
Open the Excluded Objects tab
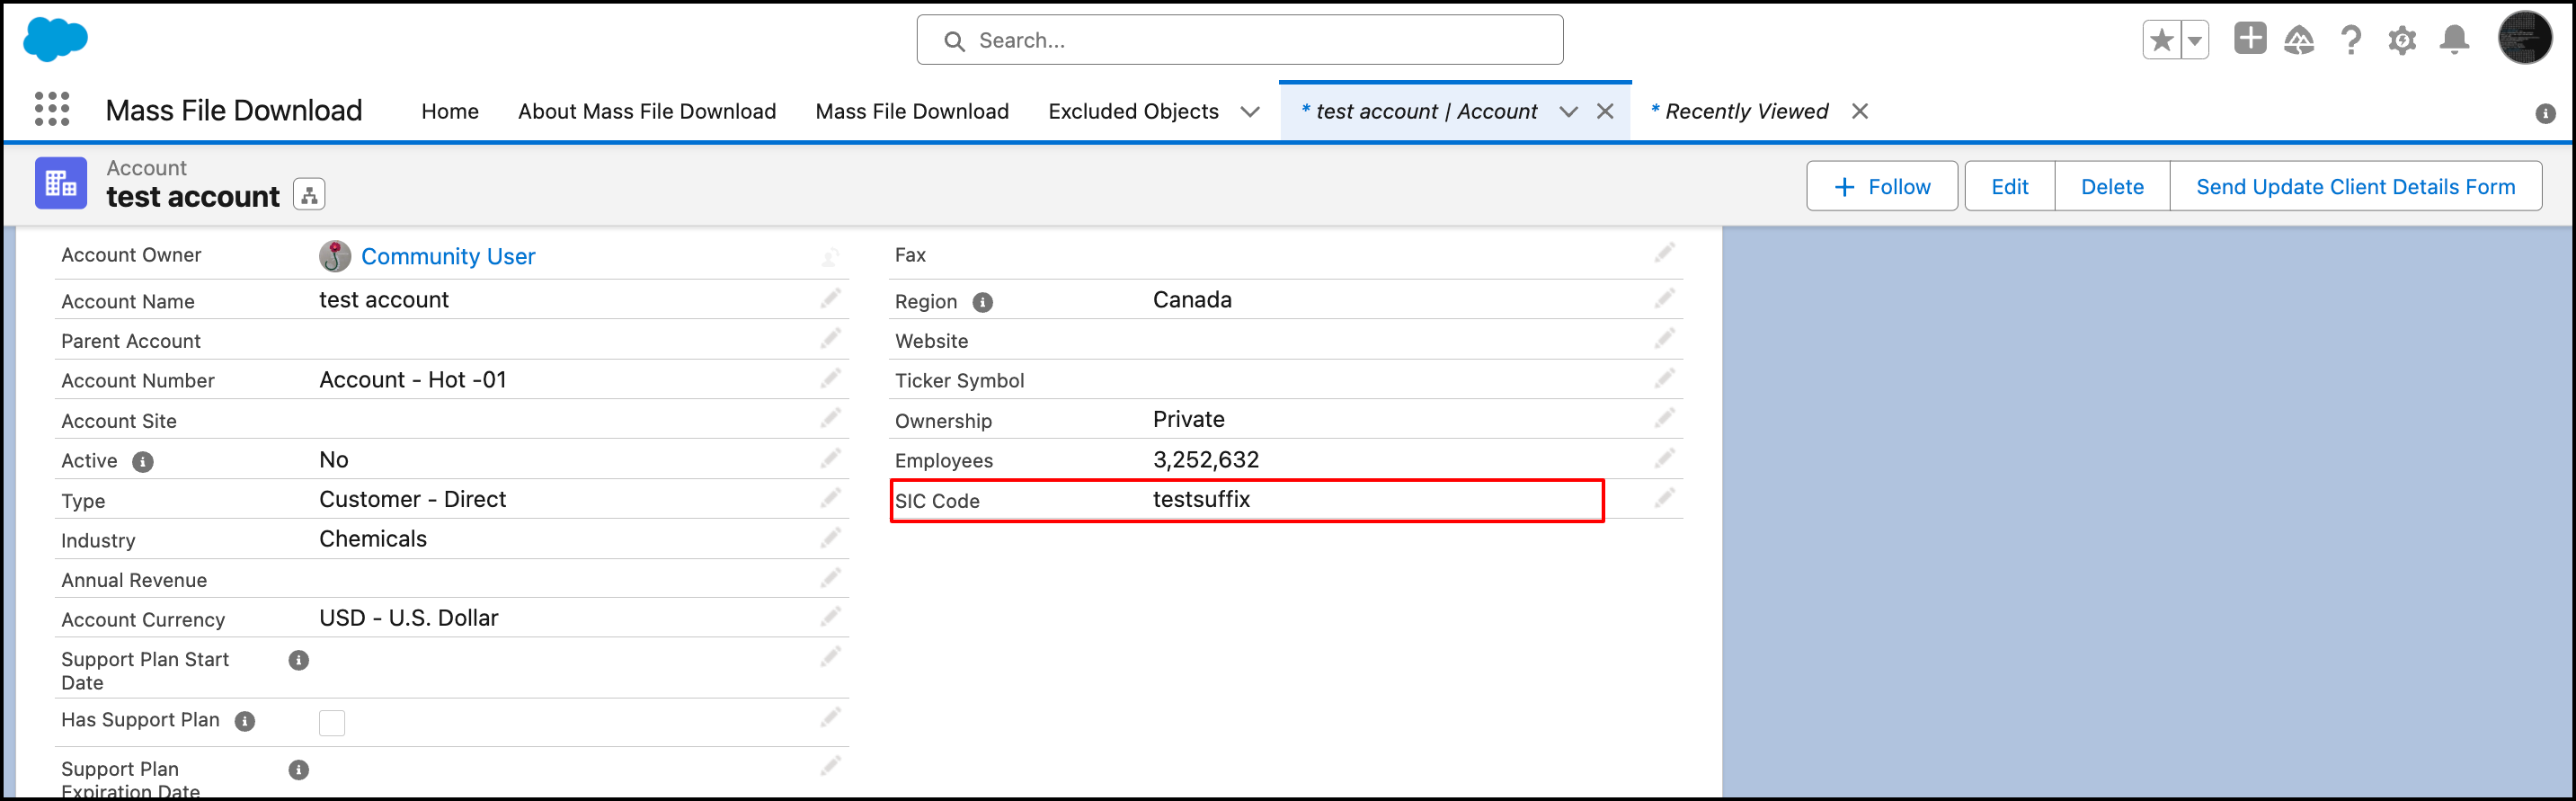pos(1133,112)
